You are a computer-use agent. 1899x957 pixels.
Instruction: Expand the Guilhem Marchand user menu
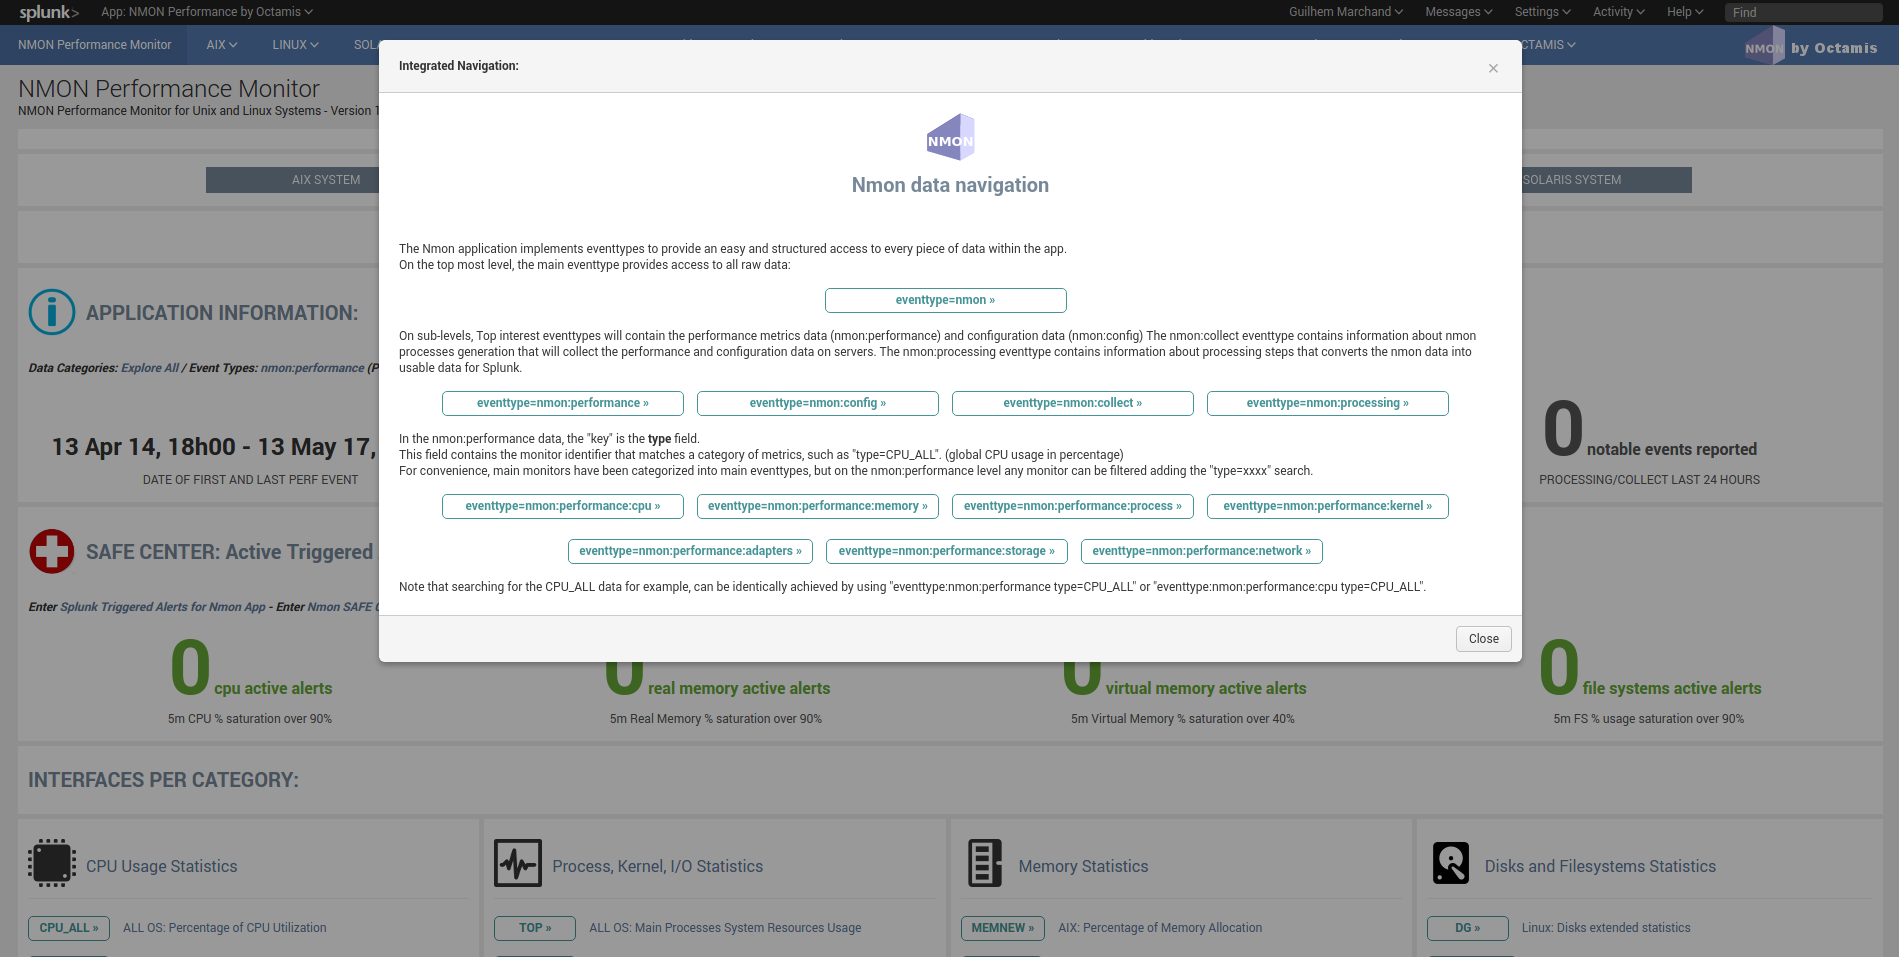point(1345,12)
